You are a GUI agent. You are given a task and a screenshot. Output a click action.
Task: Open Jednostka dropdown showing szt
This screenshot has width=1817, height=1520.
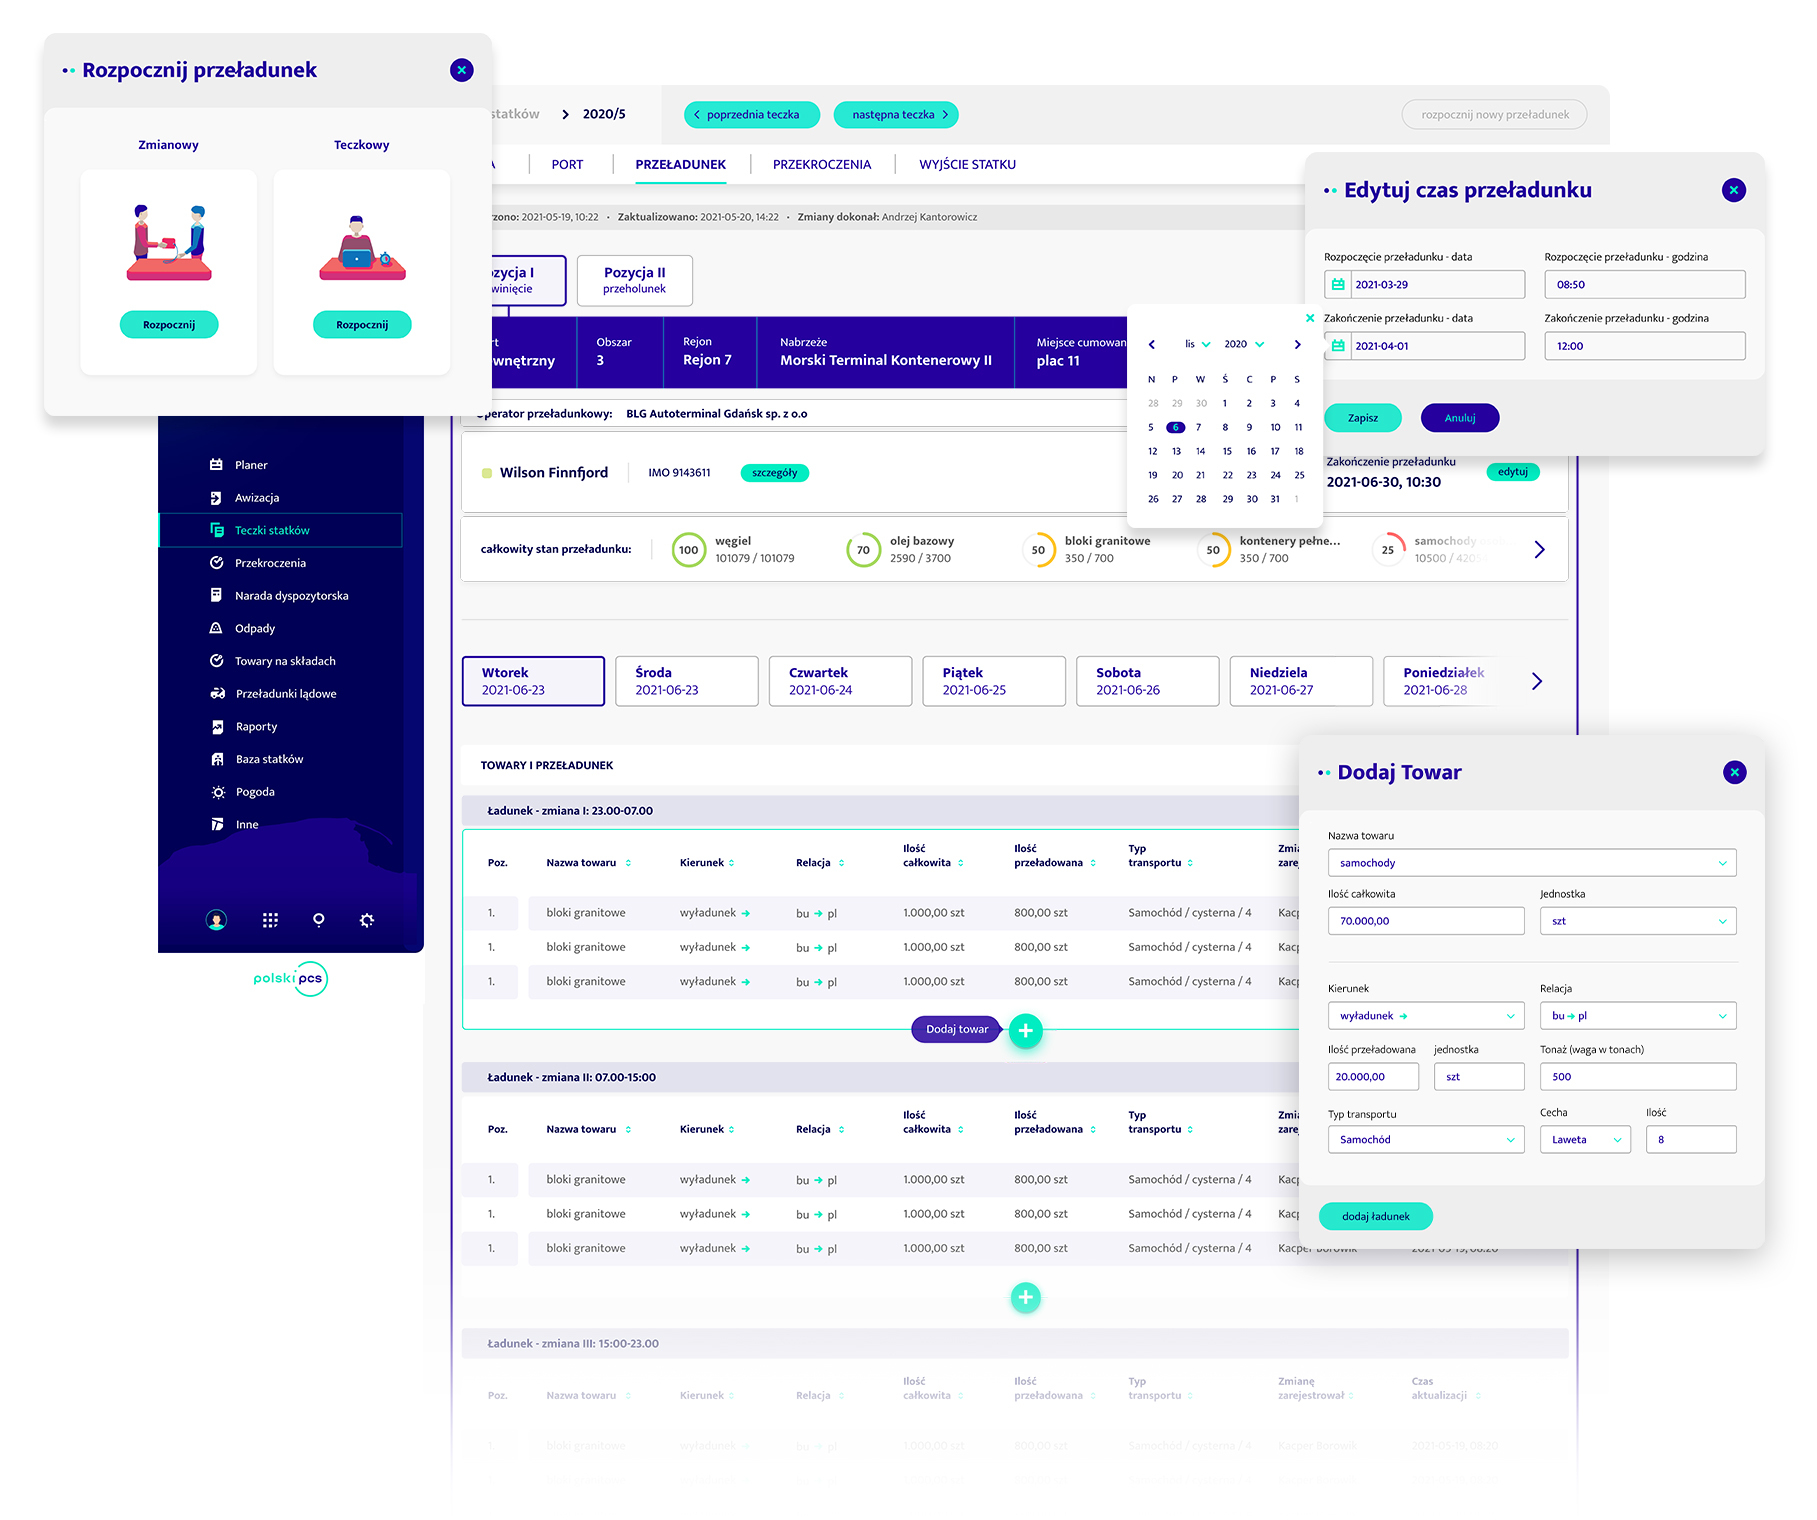coord(1638,921)
